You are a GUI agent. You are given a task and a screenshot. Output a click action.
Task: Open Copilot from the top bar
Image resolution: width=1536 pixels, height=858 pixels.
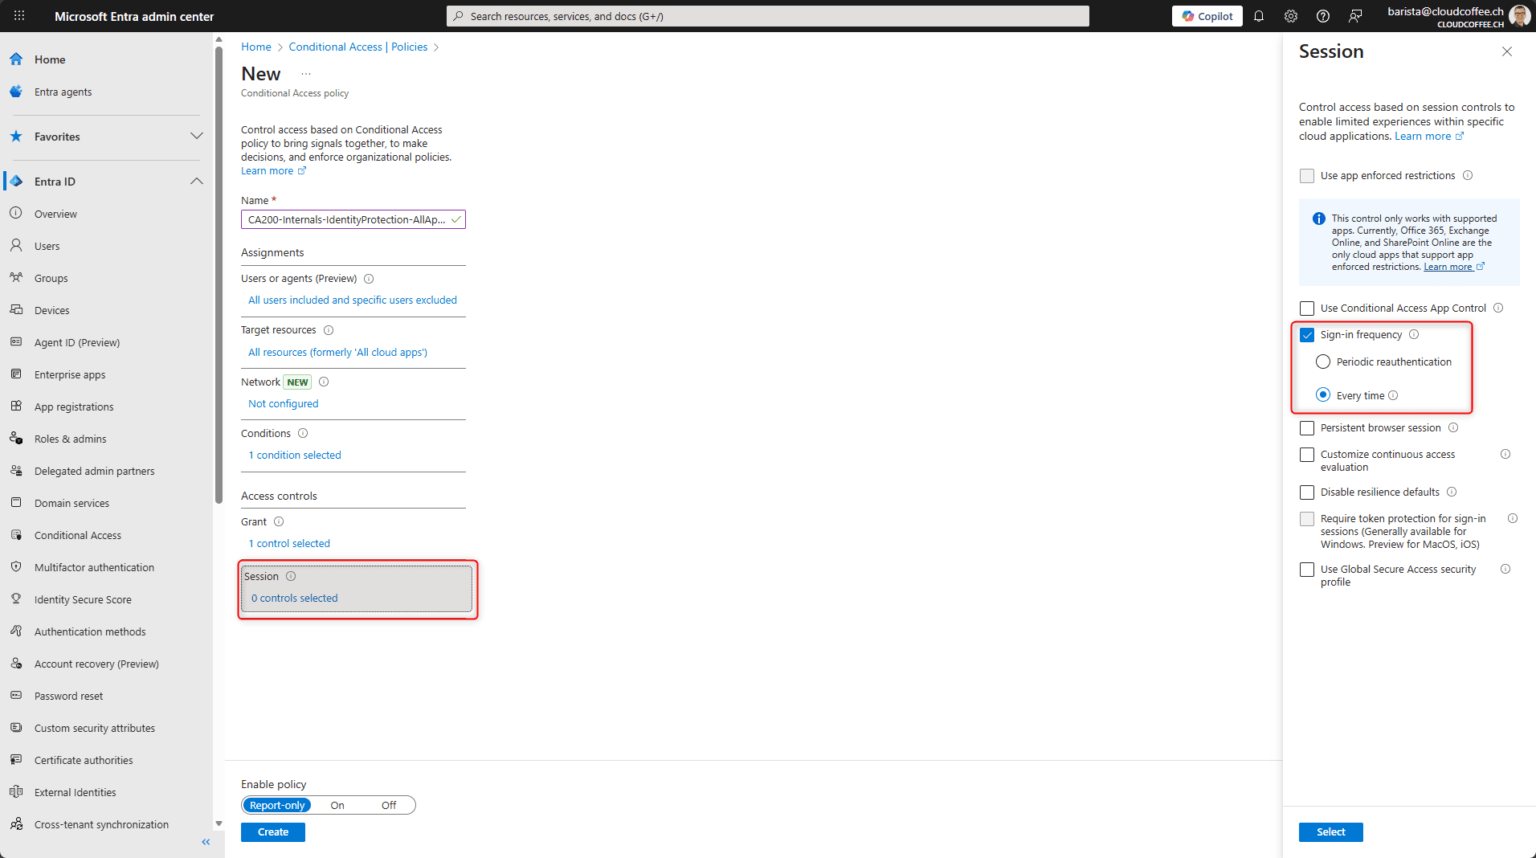click(x=1206, y=15)
